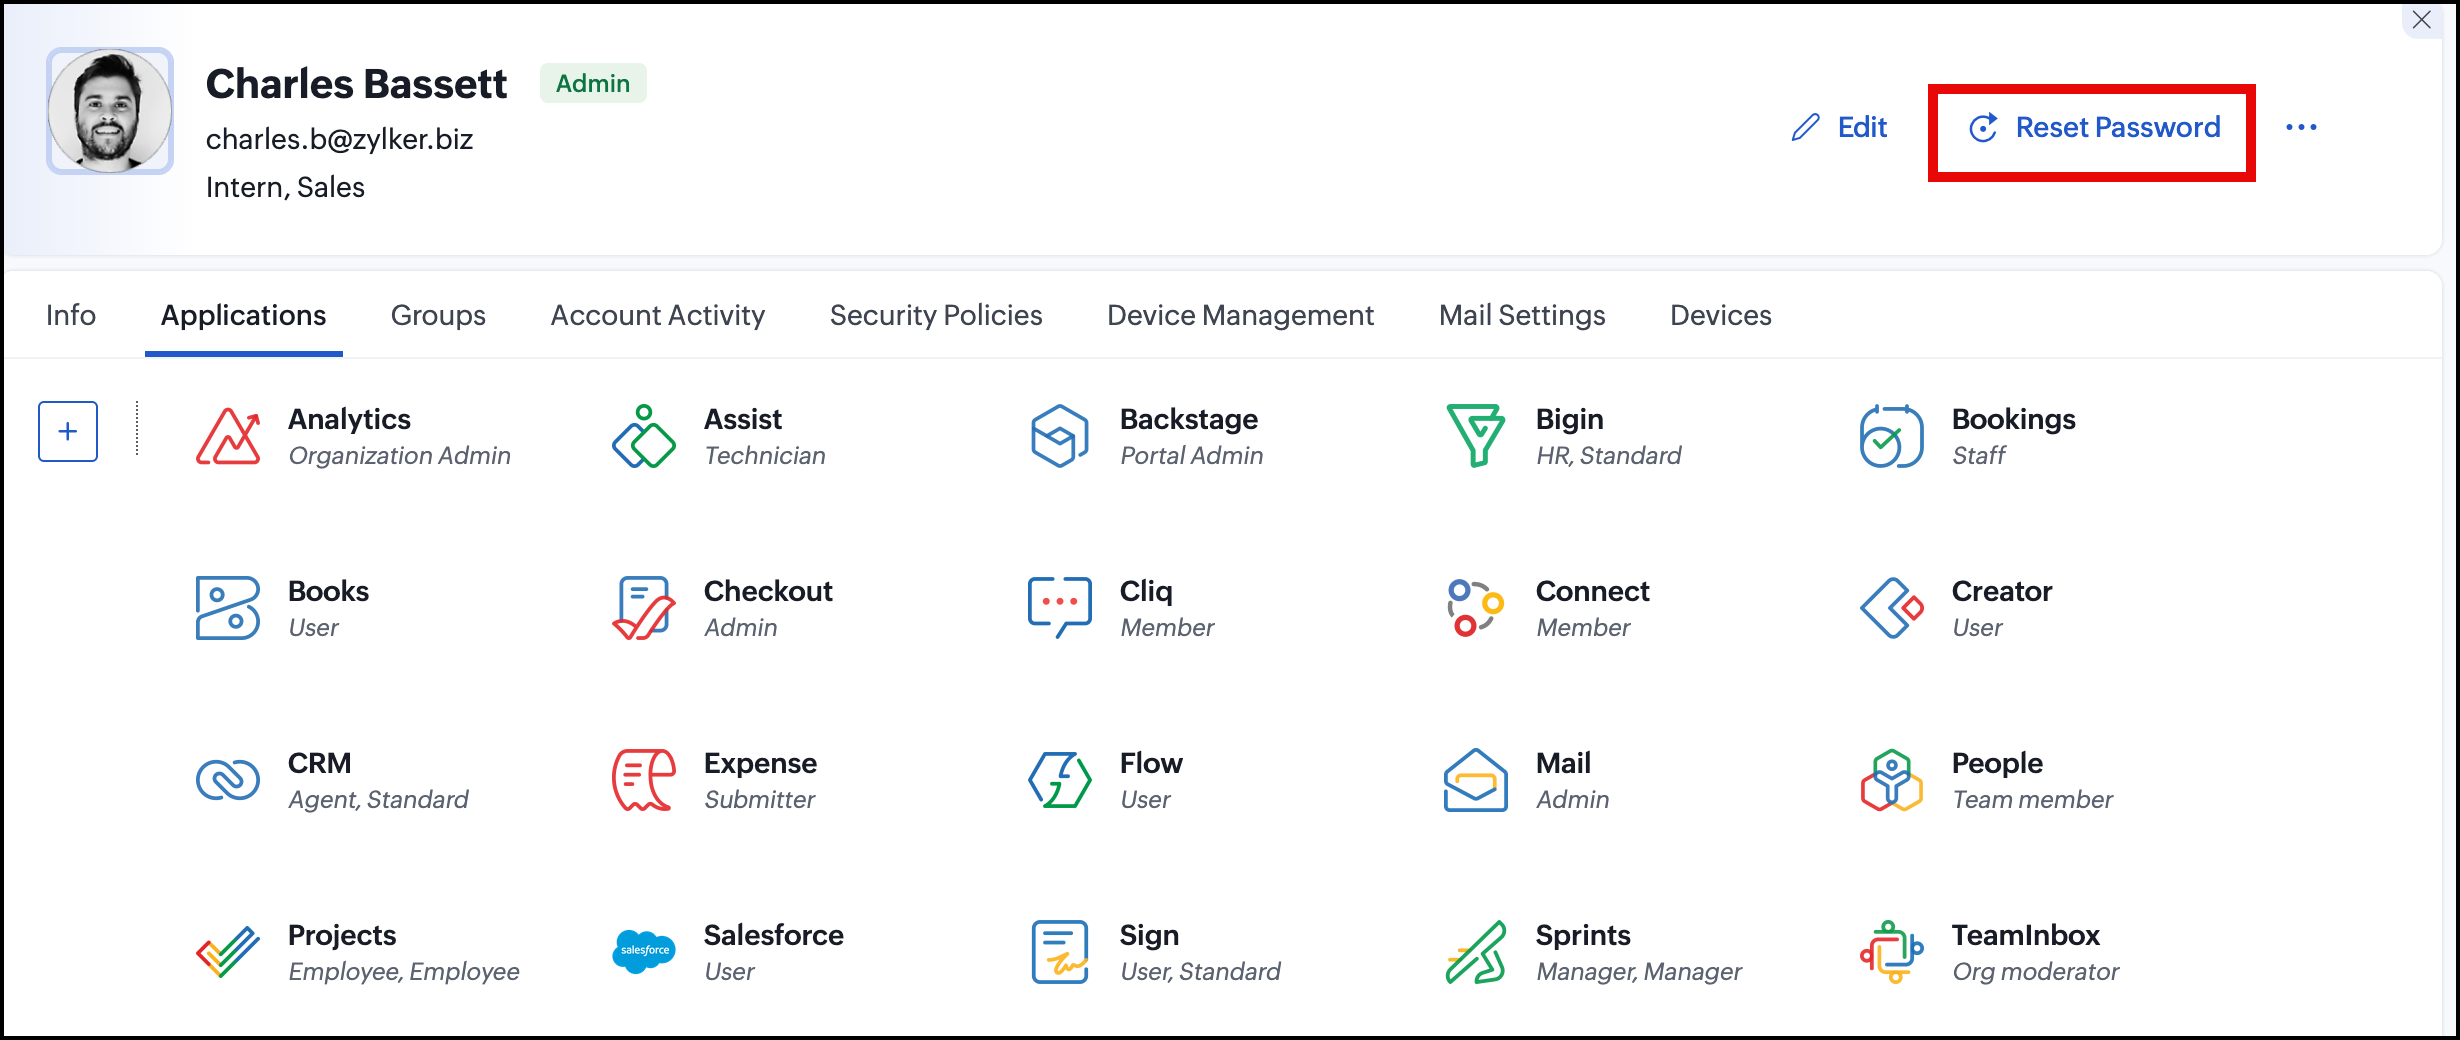This screenshot has width=2460, height=1040.
Task: Click the Books app icon
Action: coord(228,608)
